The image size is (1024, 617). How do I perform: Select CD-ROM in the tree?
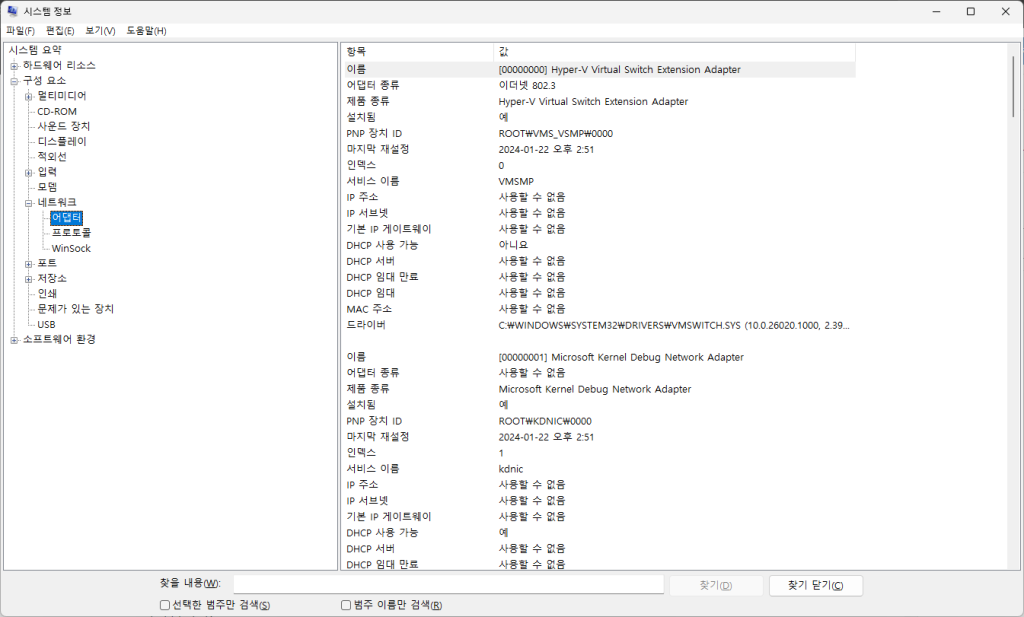(x=57, y=112)
